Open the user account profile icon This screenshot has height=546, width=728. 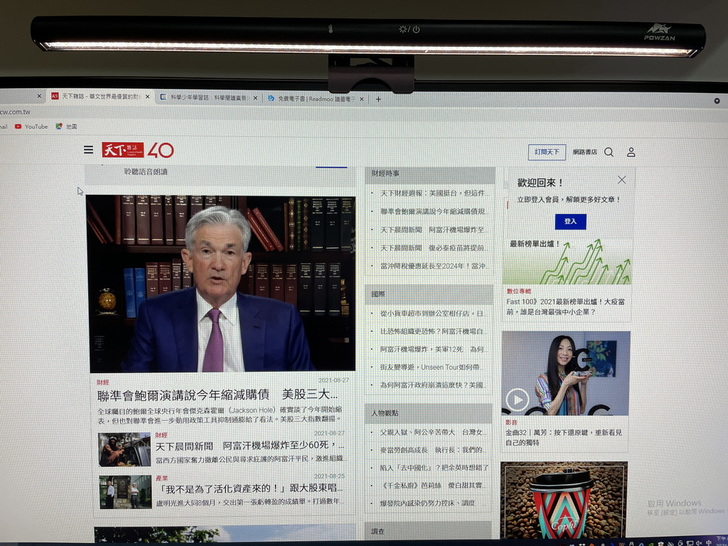631,152
